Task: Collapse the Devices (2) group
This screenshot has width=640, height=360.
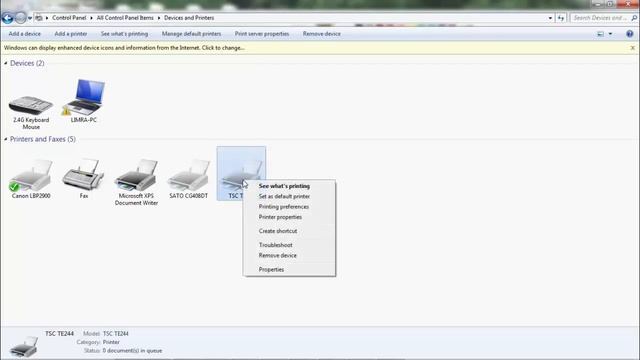Action: [6, 63]
